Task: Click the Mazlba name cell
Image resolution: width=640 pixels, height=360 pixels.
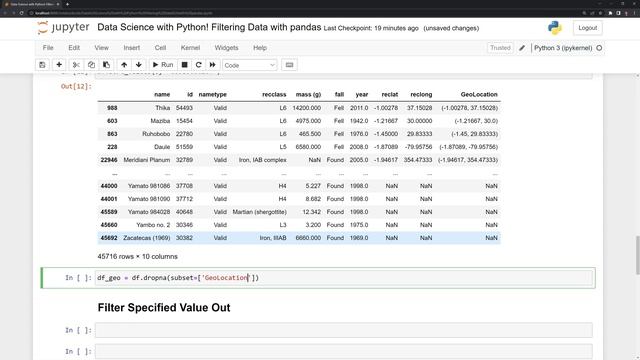Action: (x=160, y=121)
